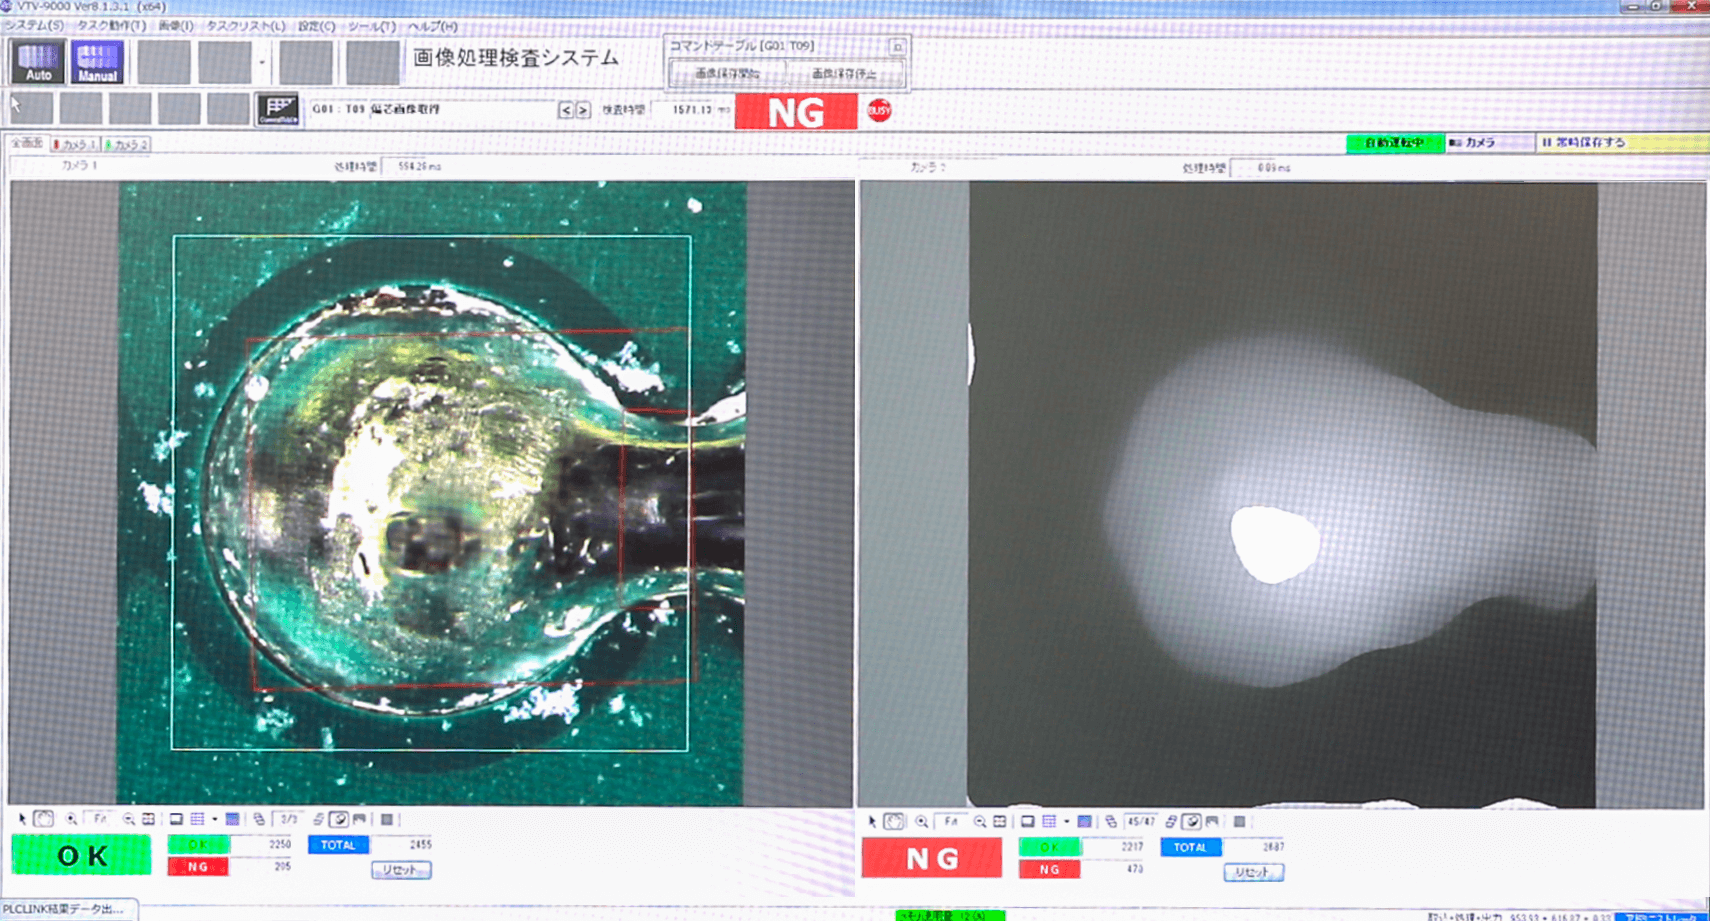Screen dimensions: 1710x921
Task: Switch to the カメラ 2 tab
Action: tap(127, 145)
